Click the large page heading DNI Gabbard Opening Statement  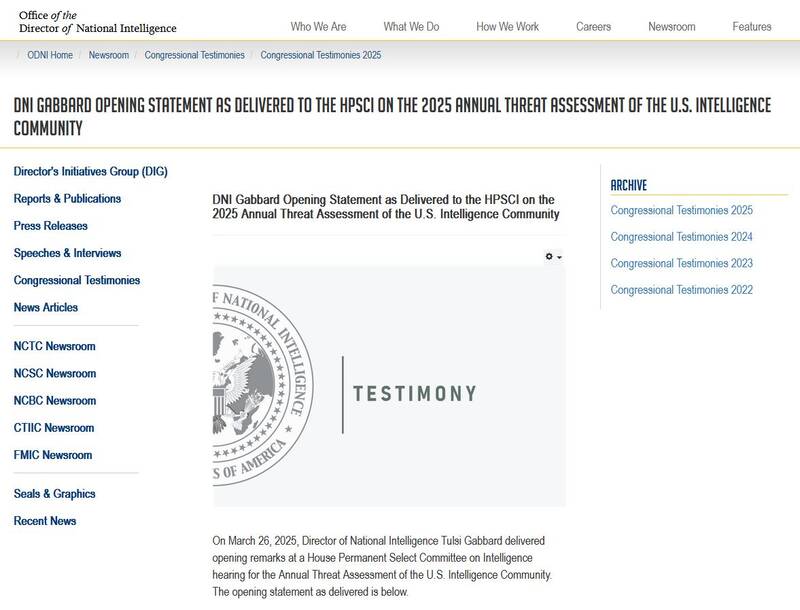[x=392, y=116]
